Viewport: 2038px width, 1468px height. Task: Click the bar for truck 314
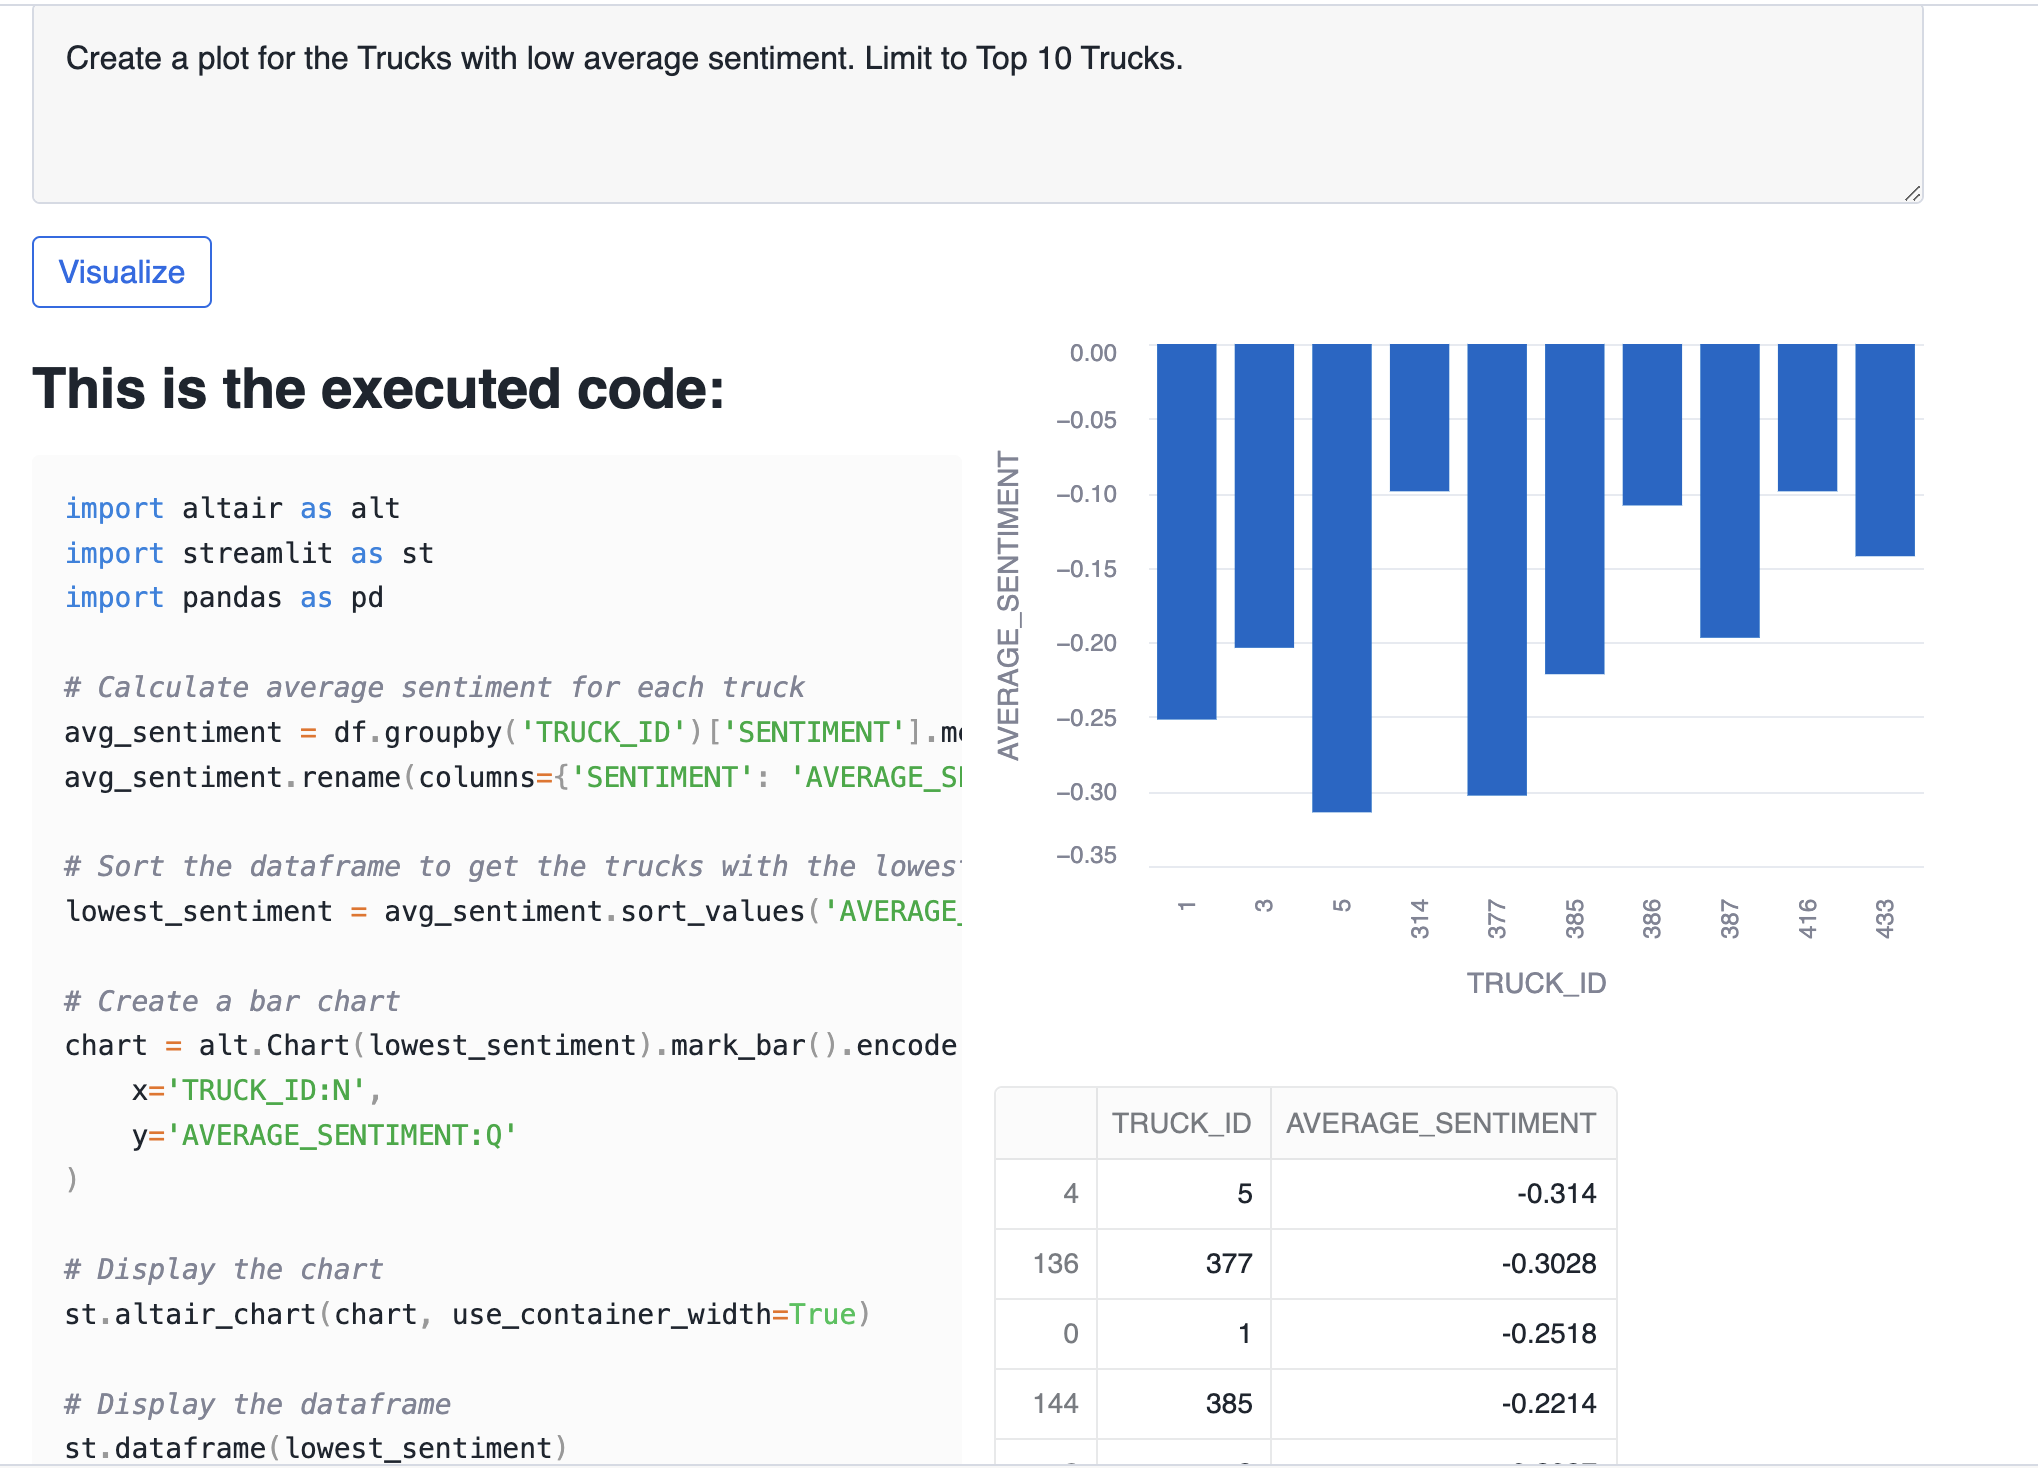click(x=1419, y=417)
